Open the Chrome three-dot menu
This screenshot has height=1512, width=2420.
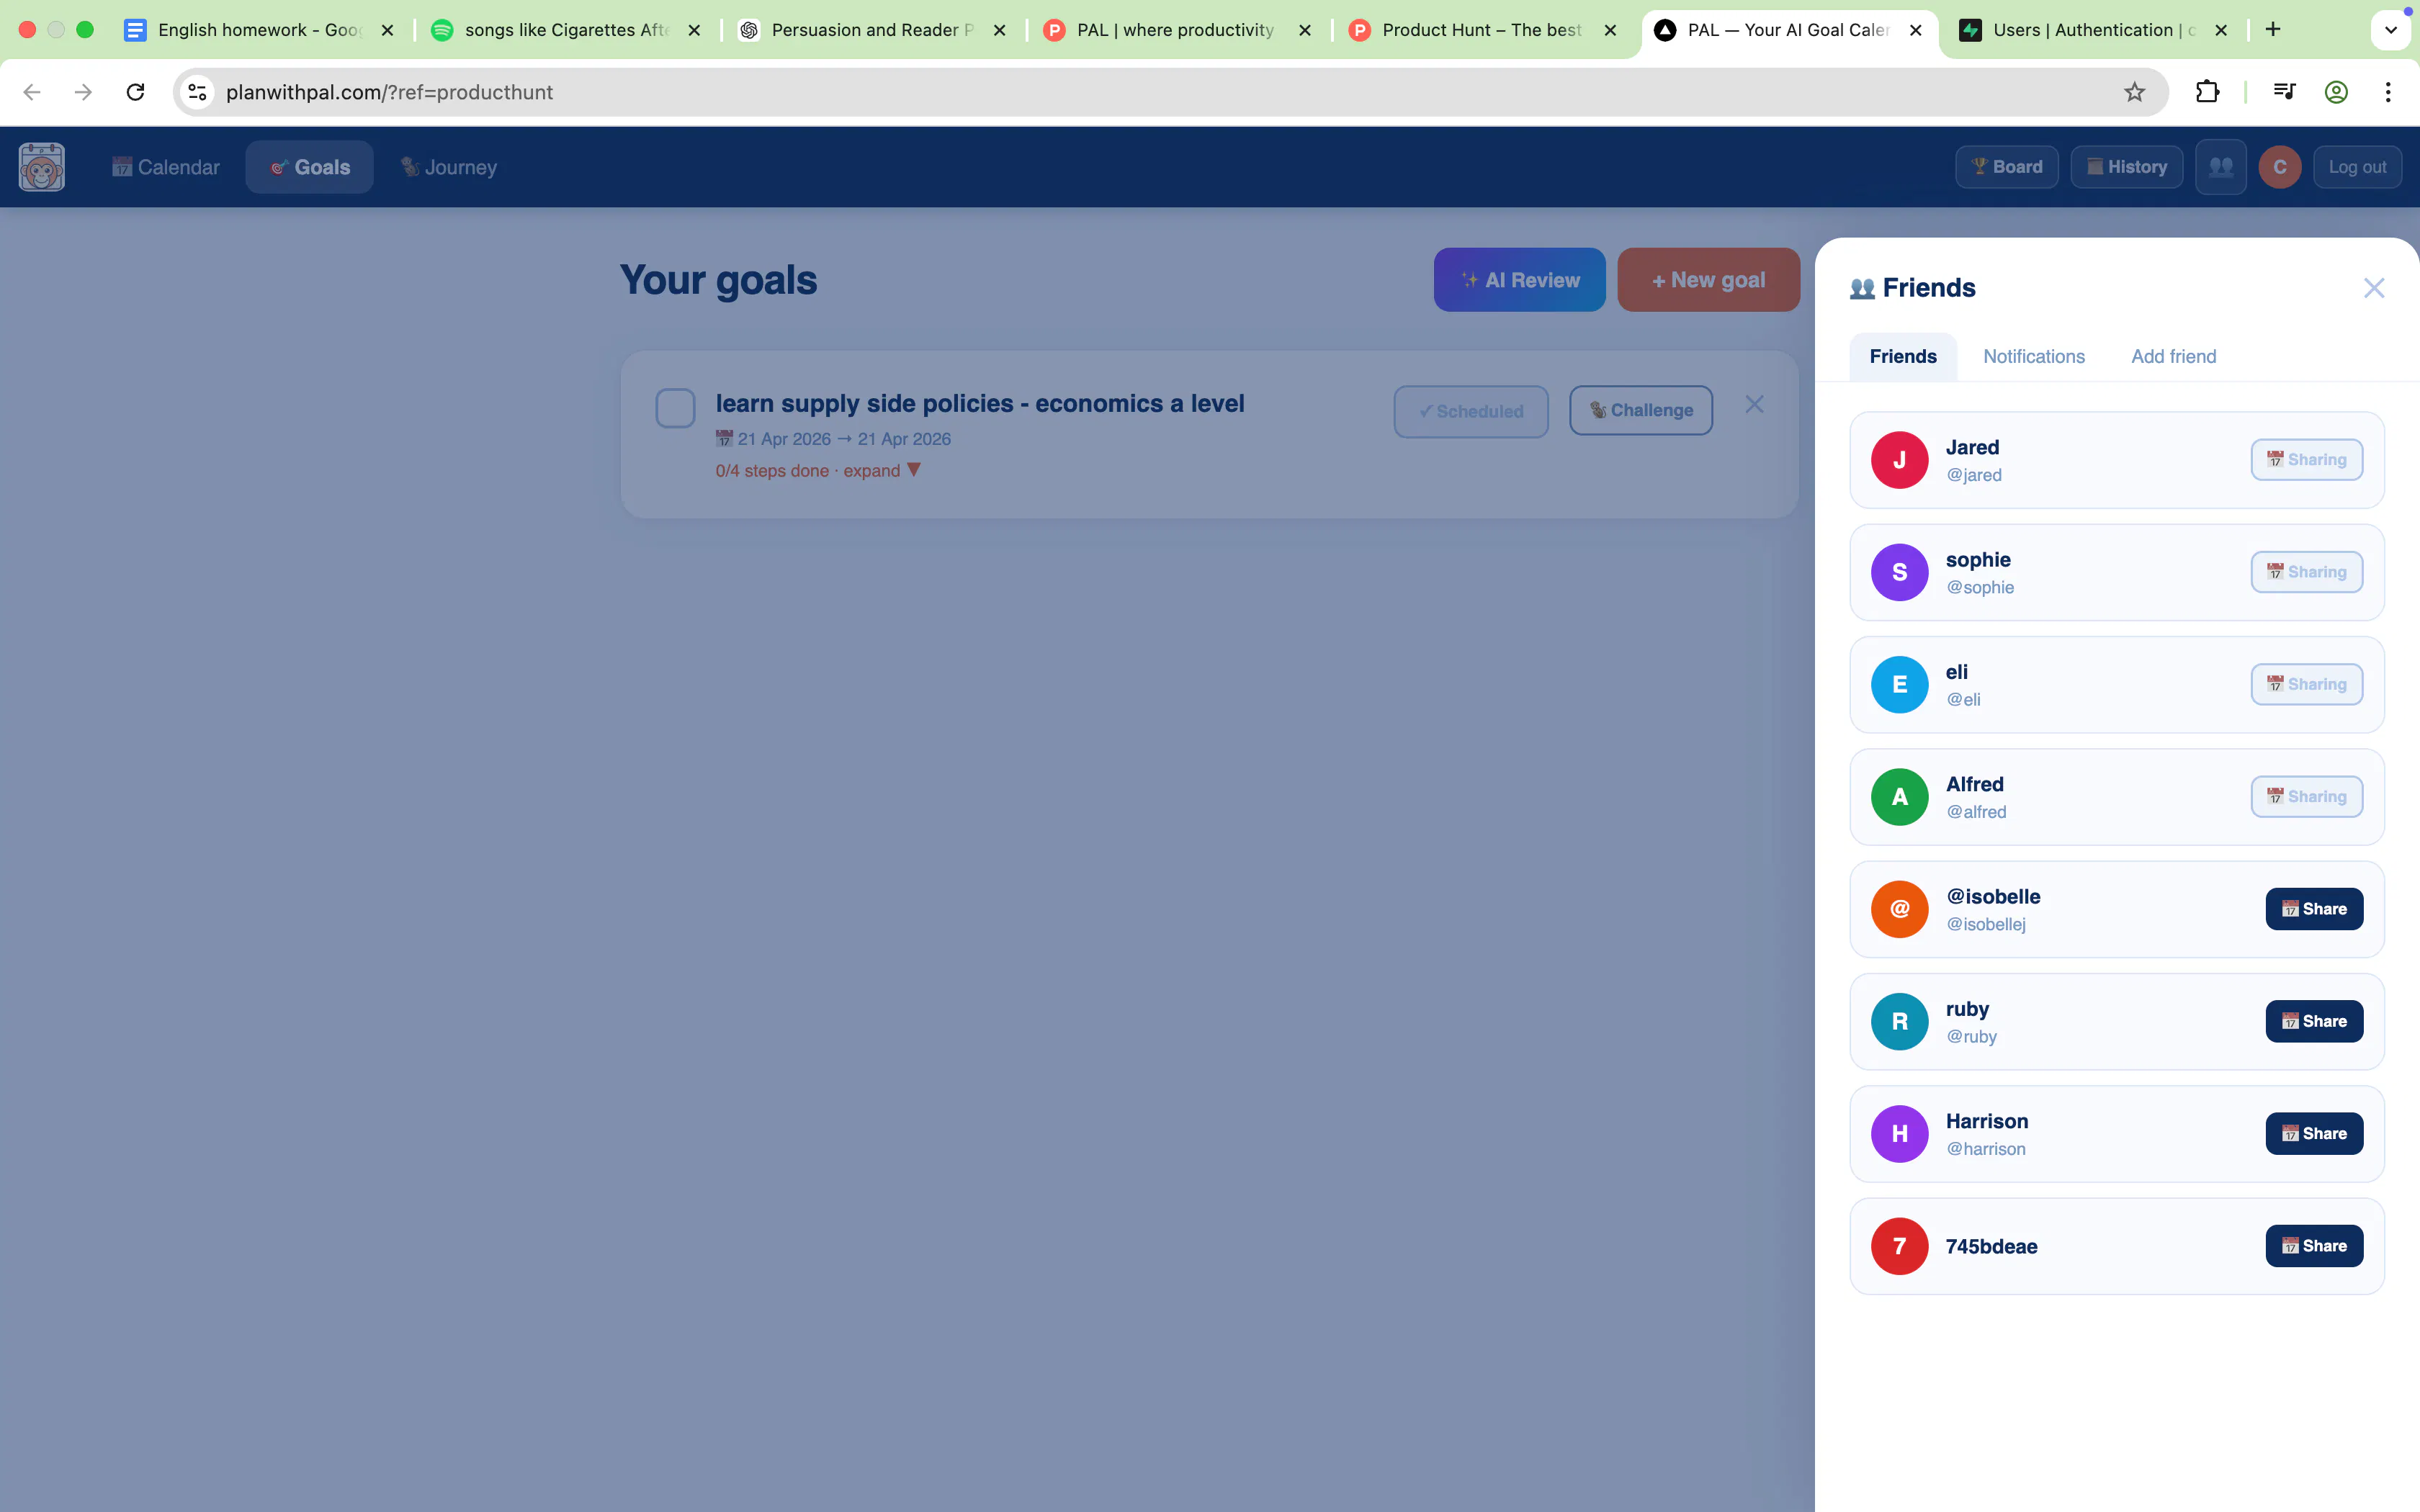coord(2388,92)
